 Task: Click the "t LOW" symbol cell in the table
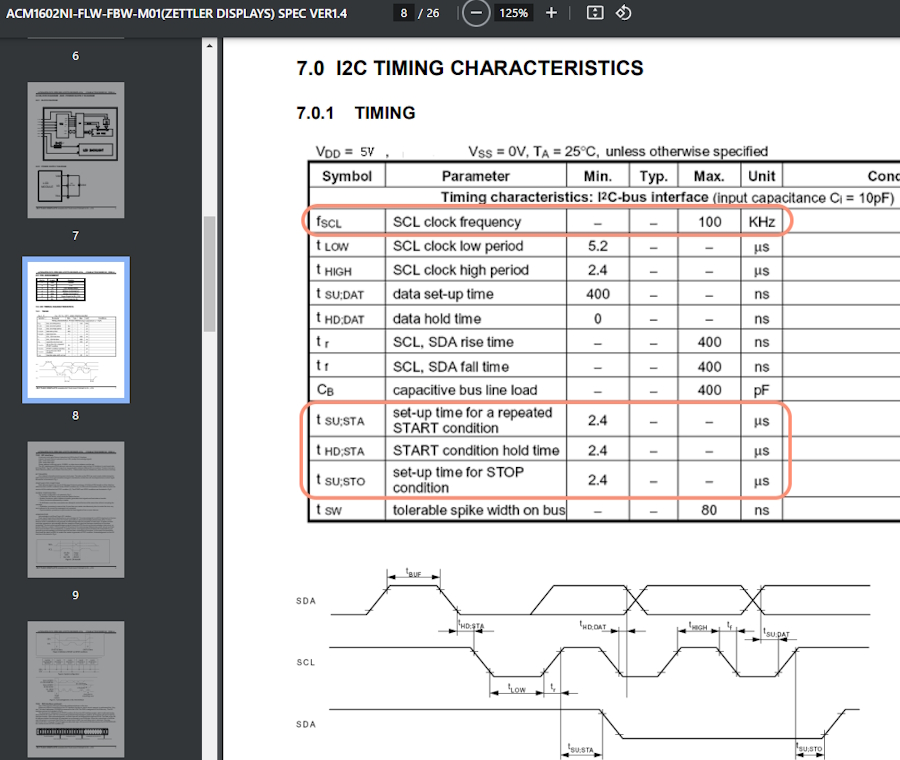coord(332,246)
